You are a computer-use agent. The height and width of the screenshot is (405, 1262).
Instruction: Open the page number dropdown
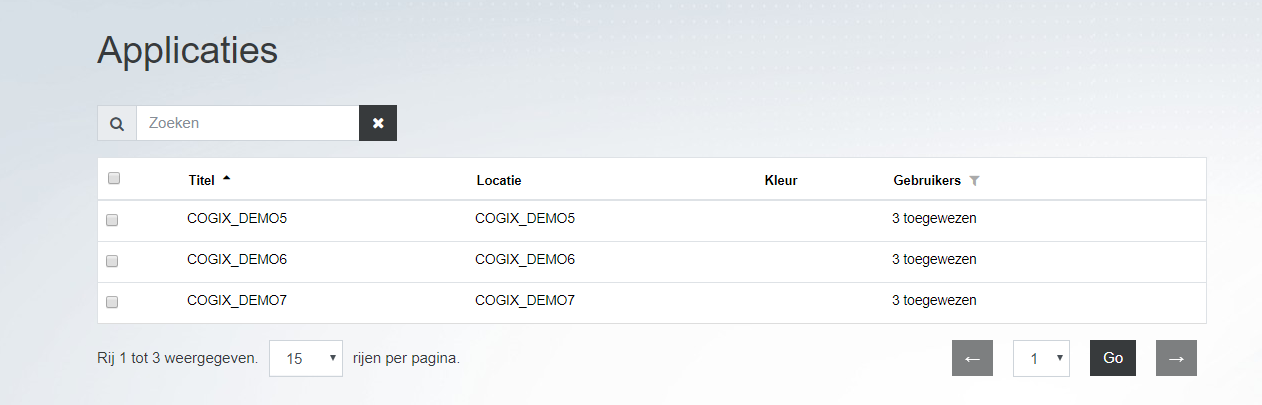click(1042, 358)
